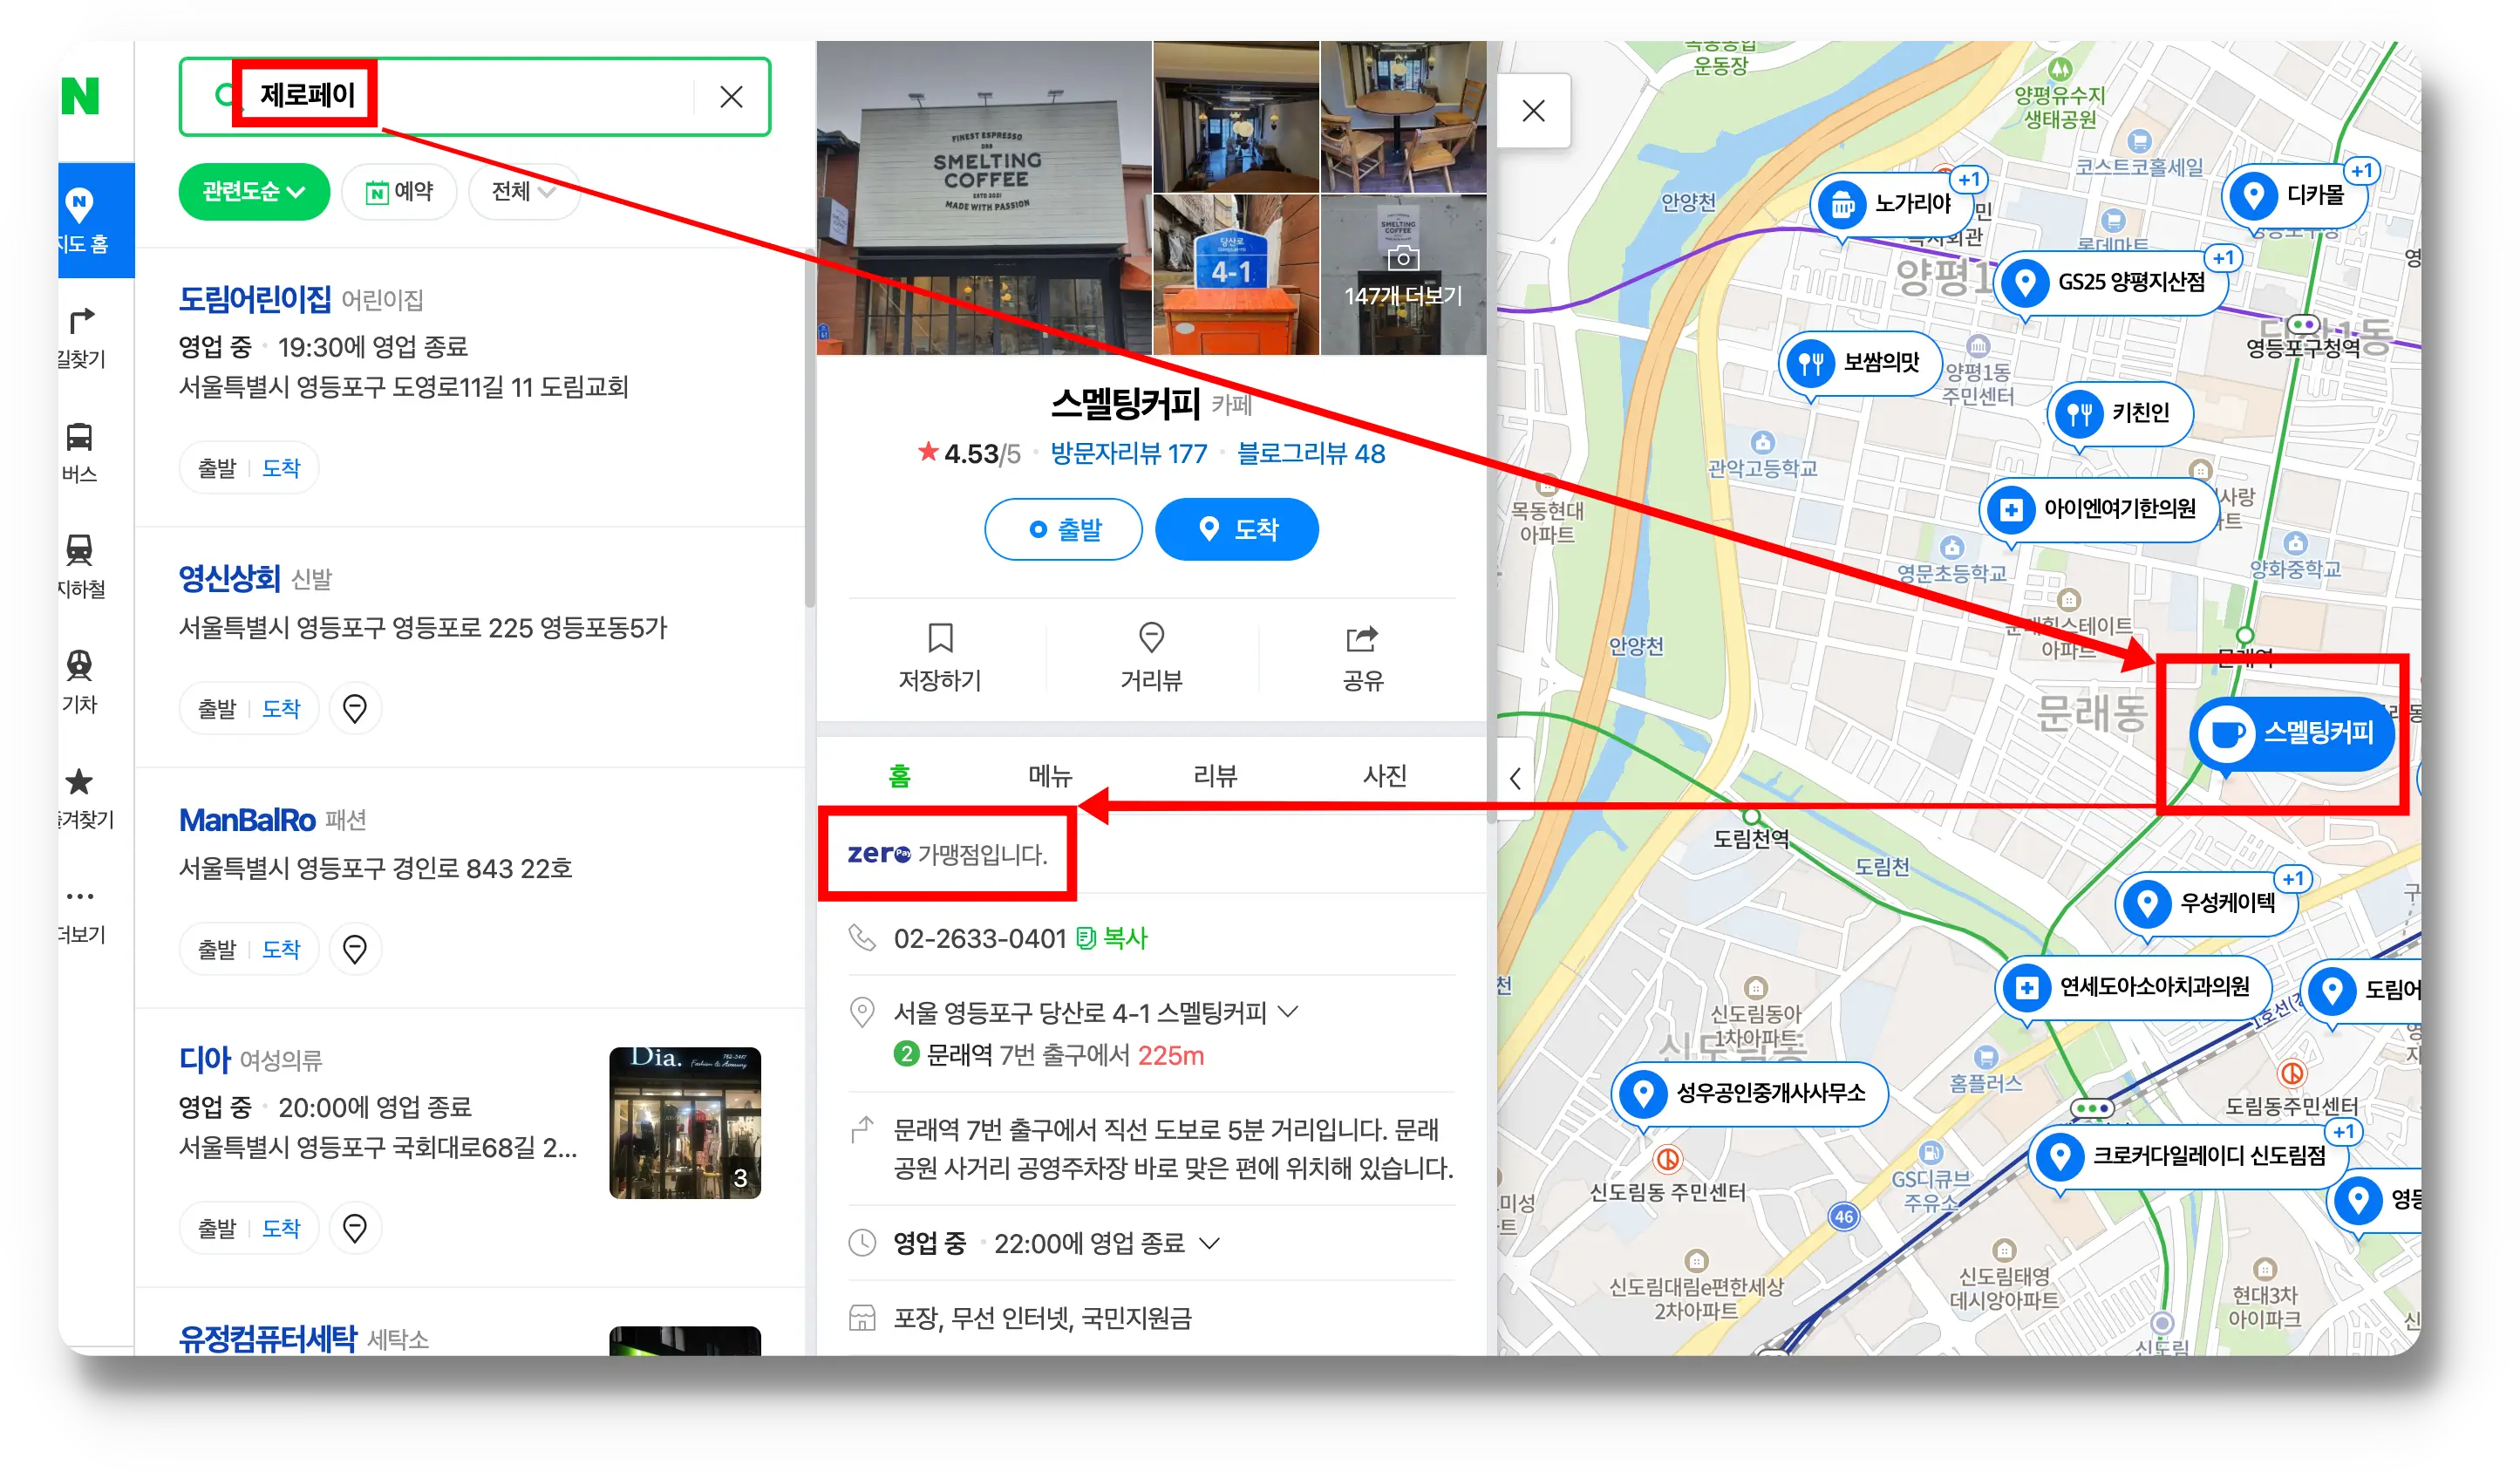Click the 우성케이텍 map marker
This screenshot has width=2520, height=1472.
click(x=2207, y=903)
